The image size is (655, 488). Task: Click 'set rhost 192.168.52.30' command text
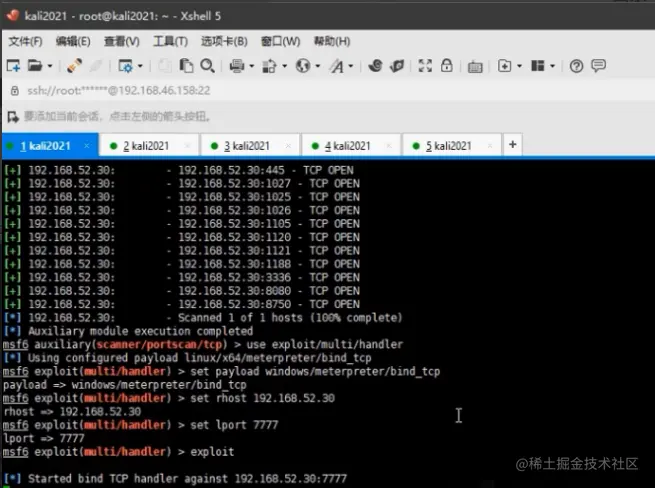[x=262, y=398]
